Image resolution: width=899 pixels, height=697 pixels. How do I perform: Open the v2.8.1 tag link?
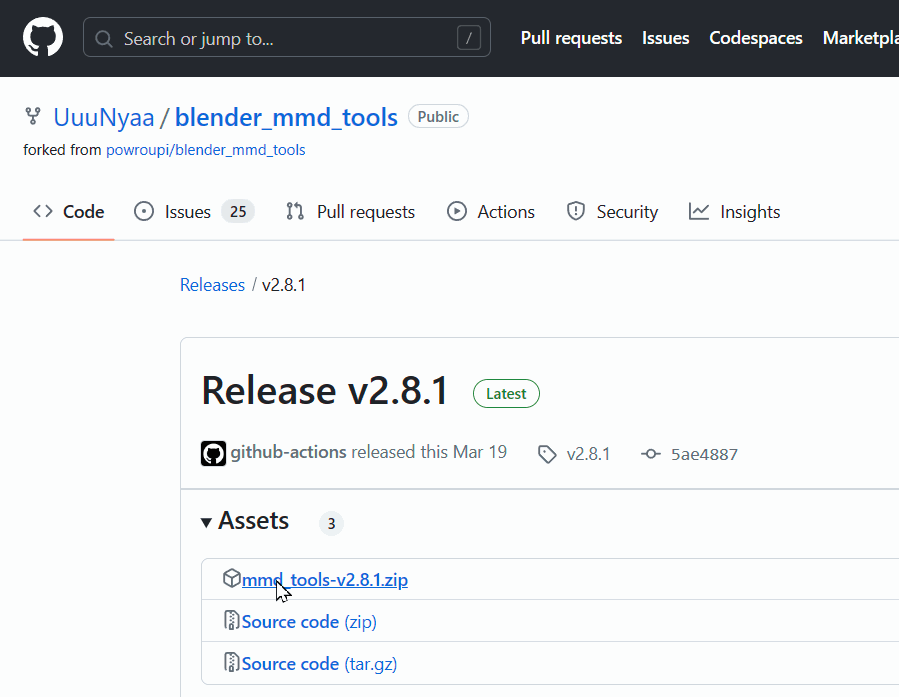click(x=588, y=454)
